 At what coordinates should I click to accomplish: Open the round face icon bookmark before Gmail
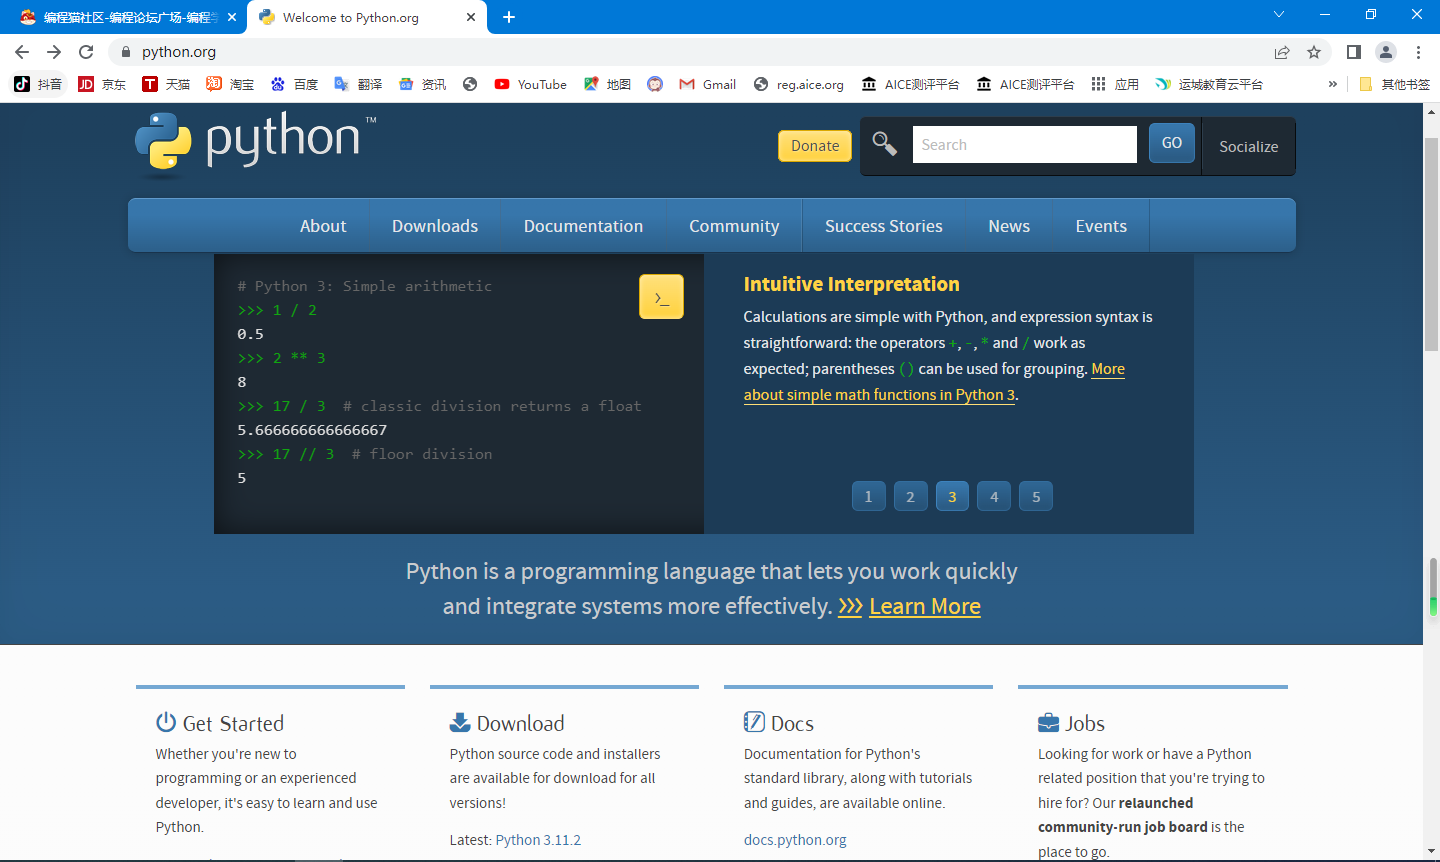(x=655, y=84)
